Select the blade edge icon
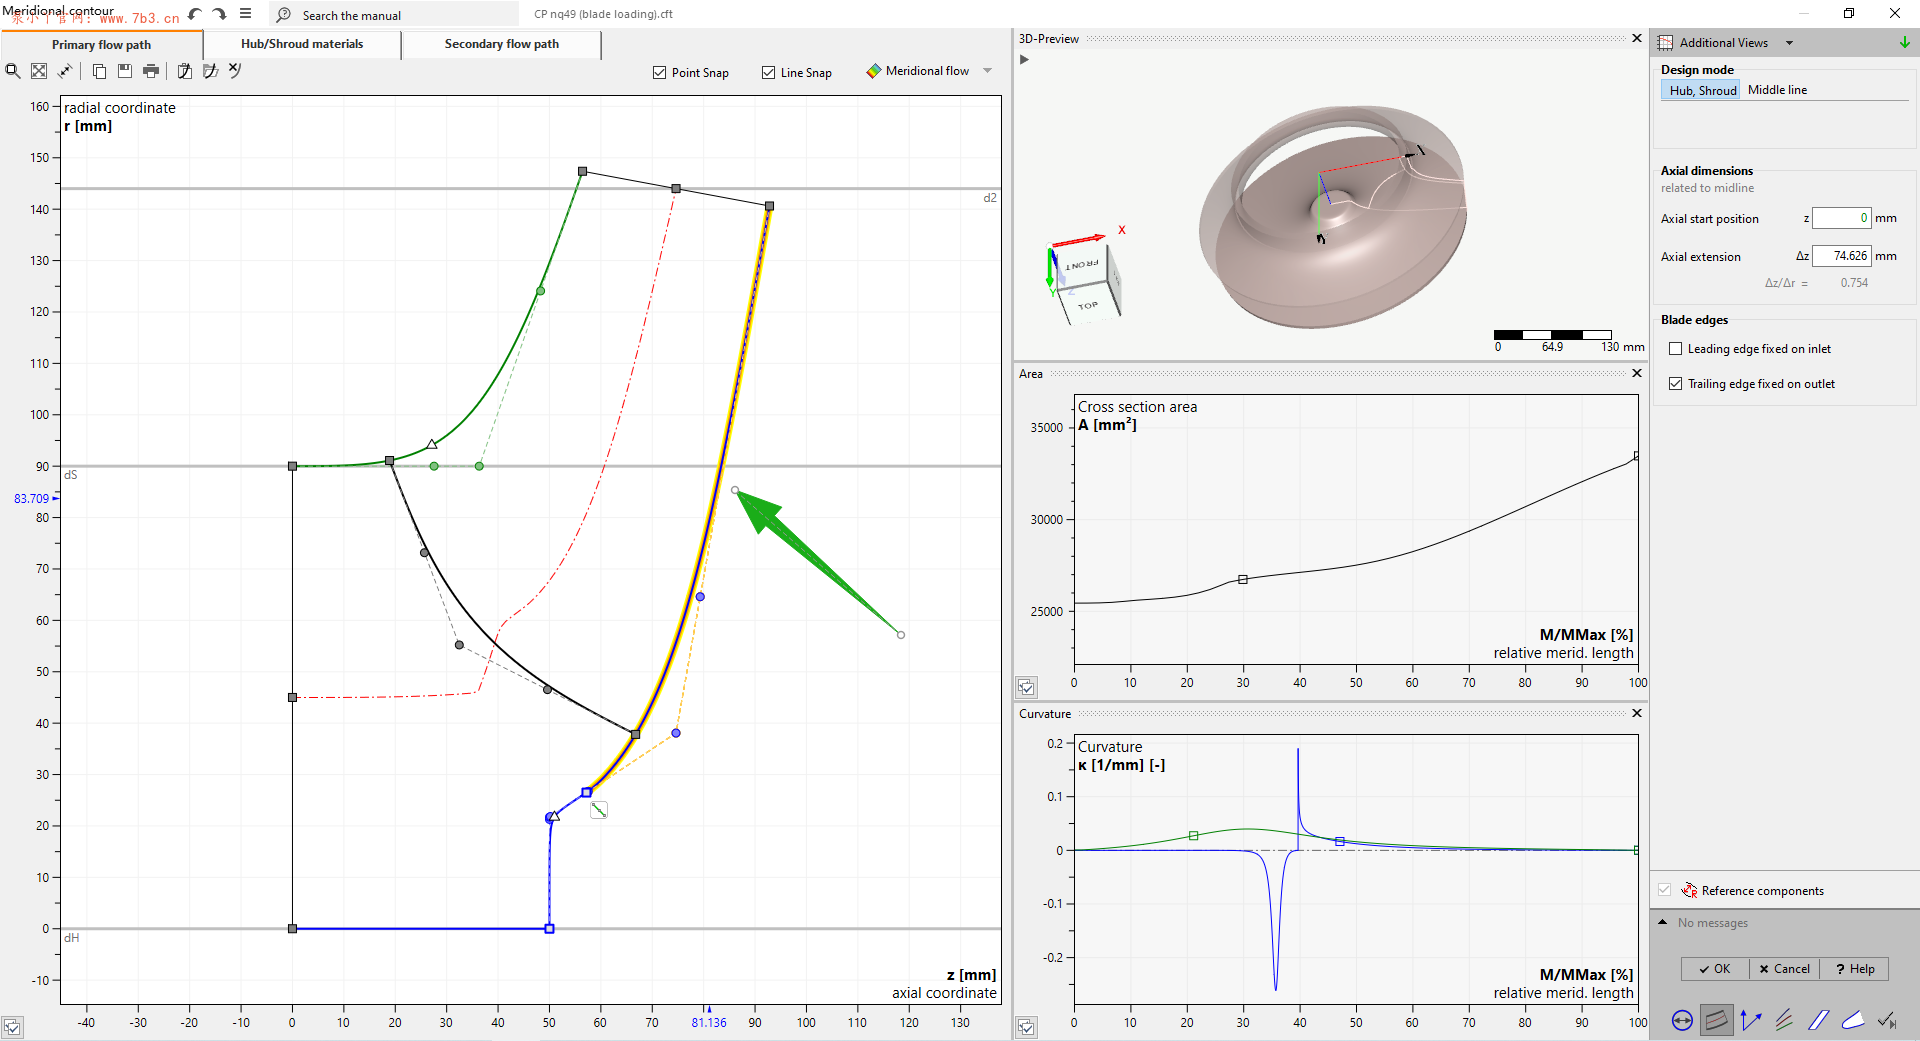Viewport: 1920px width, 1041px height. (1852, 1020)
